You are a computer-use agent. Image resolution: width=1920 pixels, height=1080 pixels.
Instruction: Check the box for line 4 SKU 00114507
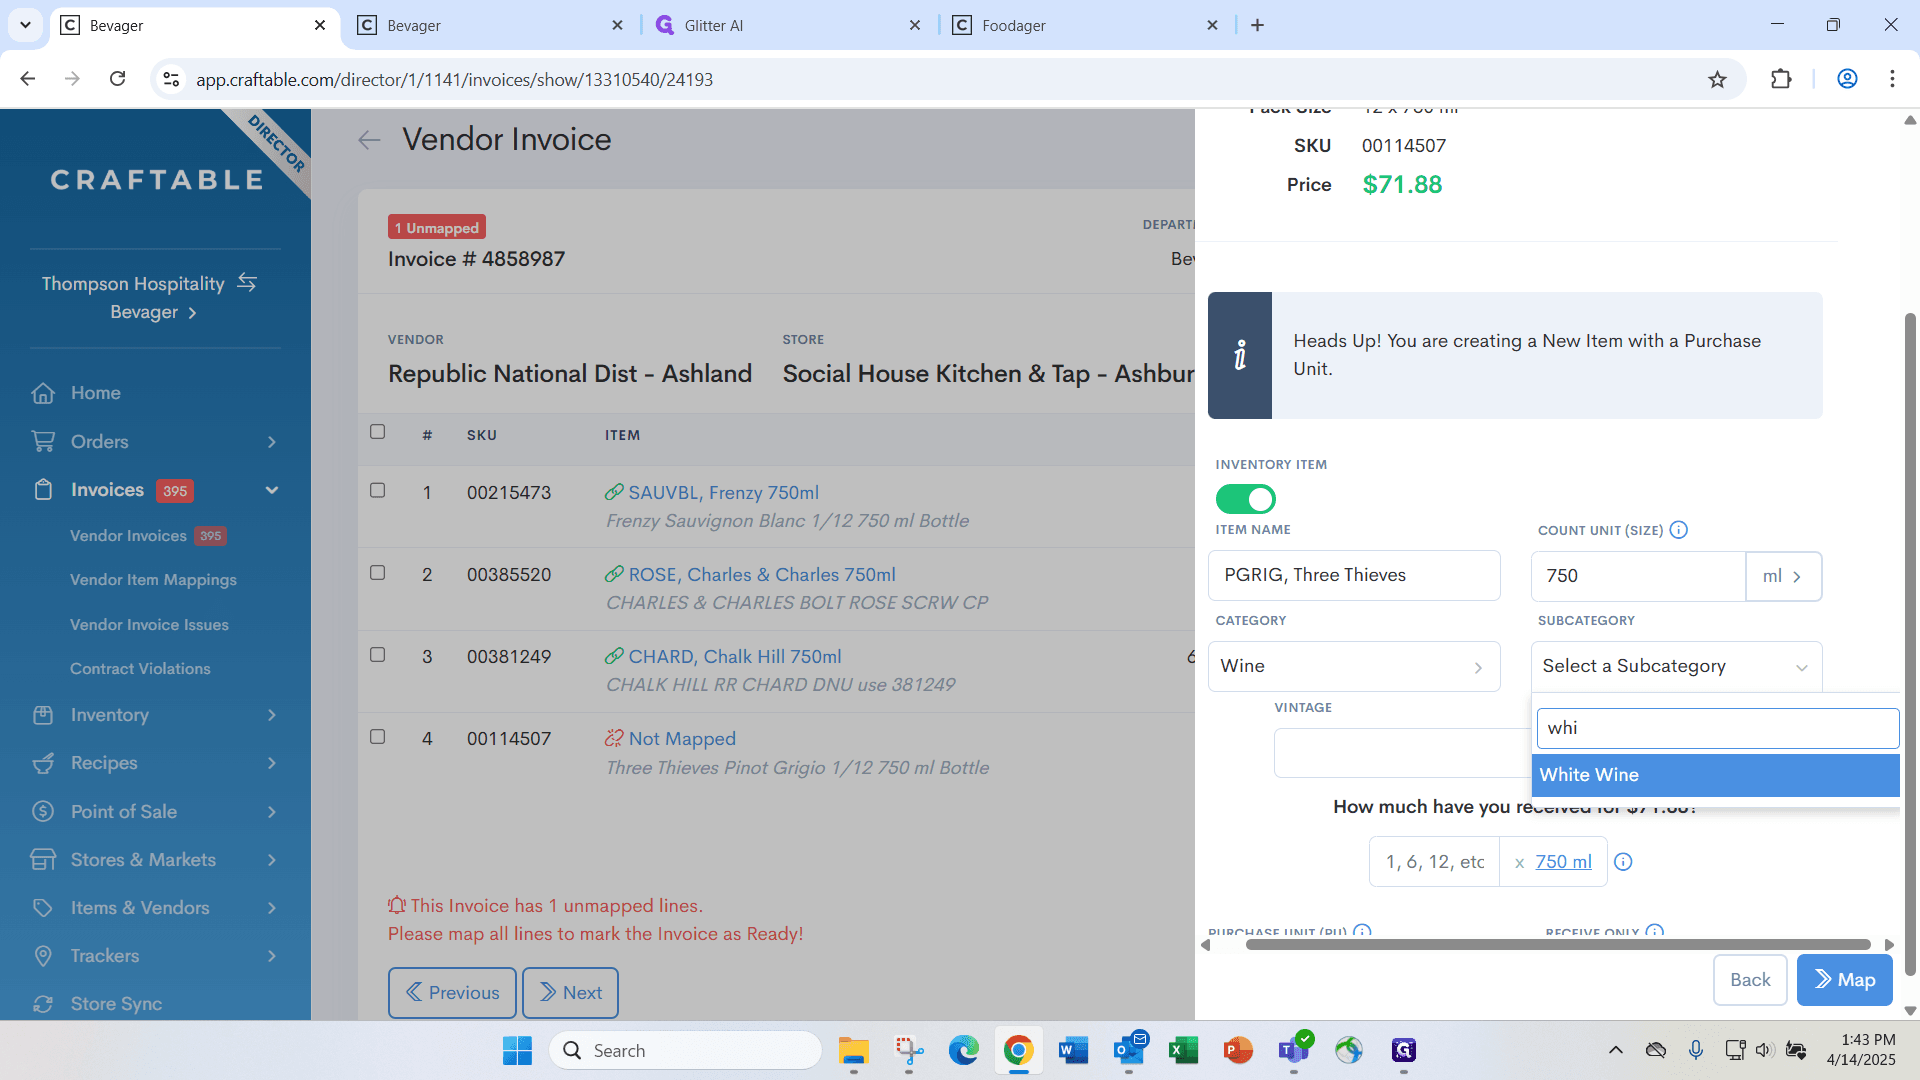[x=377, y=736]
